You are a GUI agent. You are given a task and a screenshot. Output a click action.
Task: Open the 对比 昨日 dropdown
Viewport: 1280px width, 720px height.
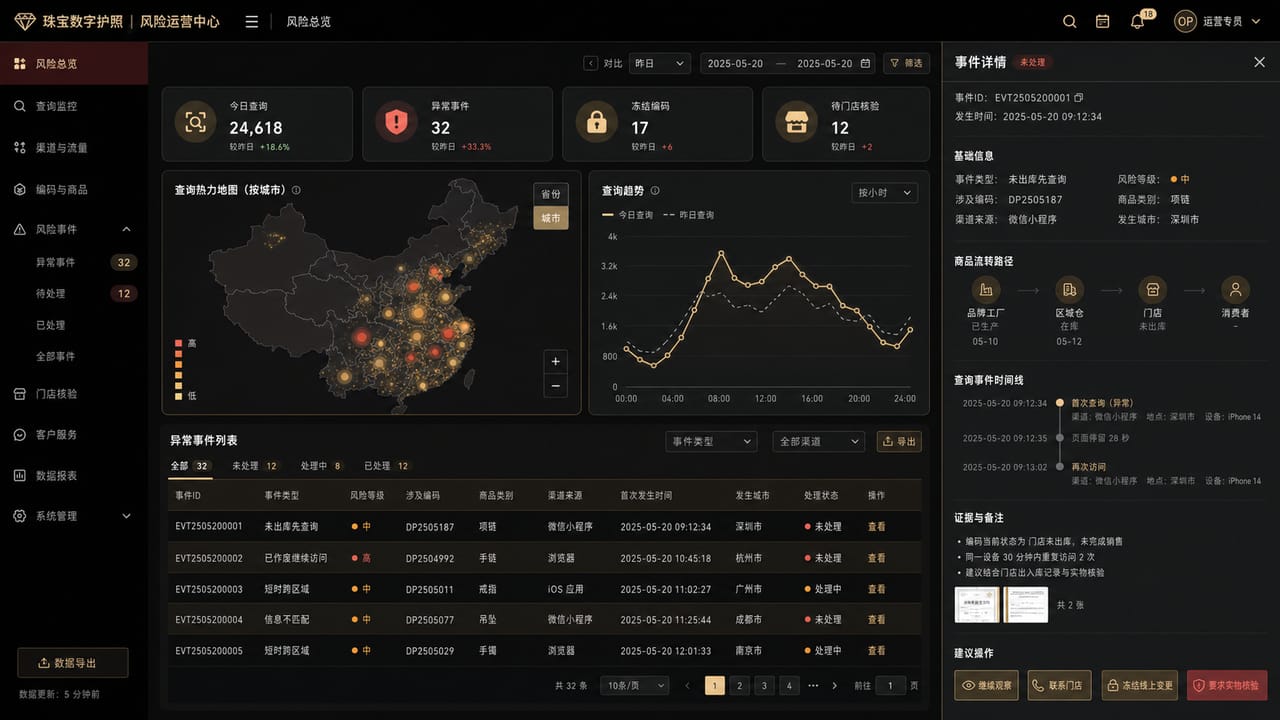pyautogui.click(x=660, y=63)
